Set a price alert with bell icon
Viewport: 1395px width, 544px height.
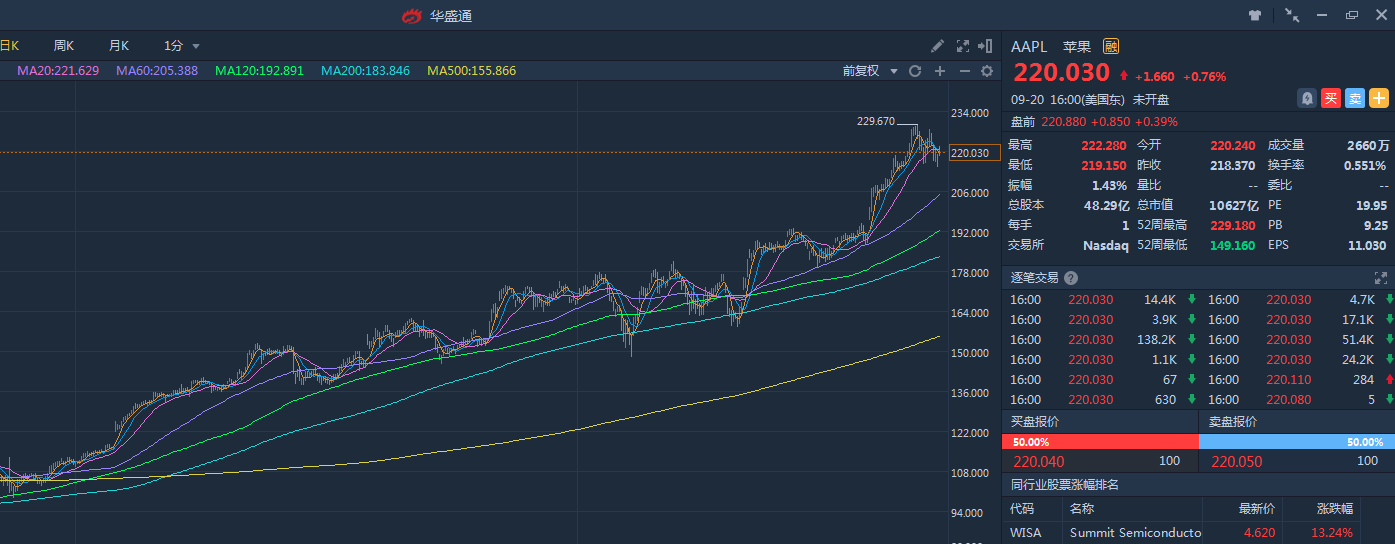(1306, 98)
